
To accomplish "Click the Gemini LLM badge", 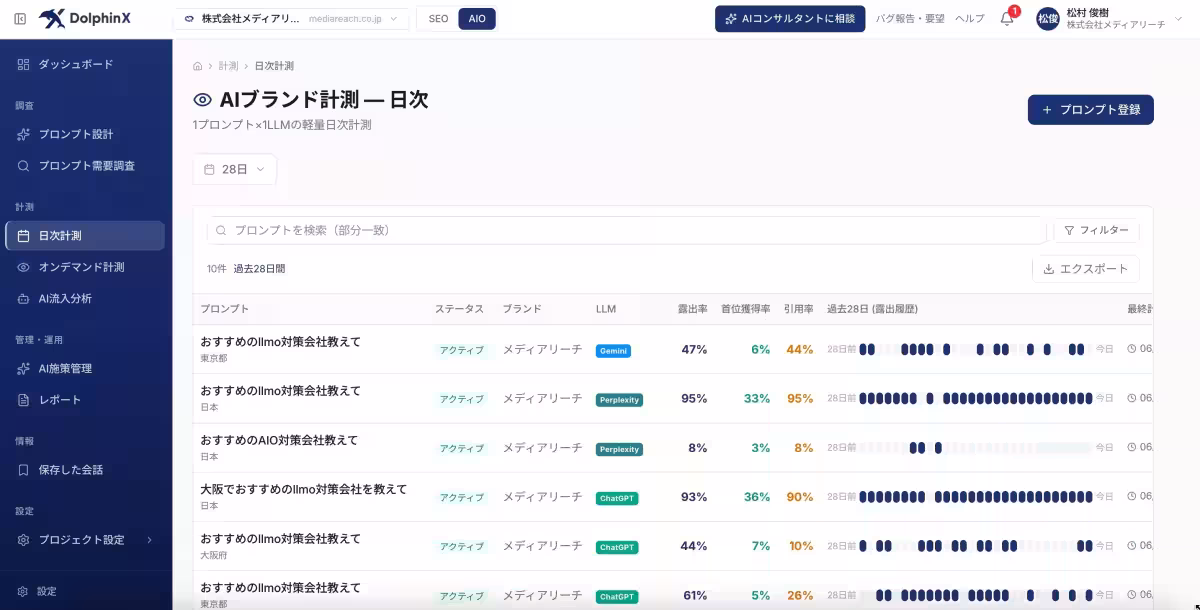I will click(x=613, y=351).
